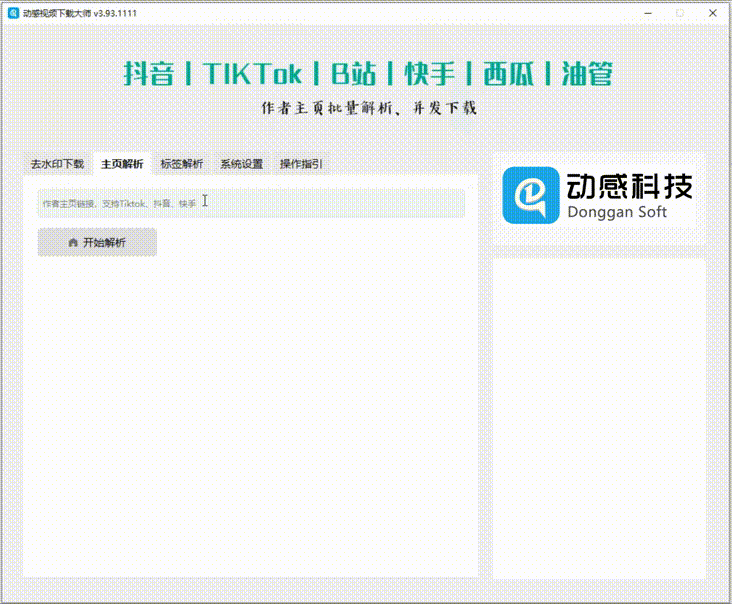The width and height of the screenshot is (732, 604).
Task: Close the application window
Action: click(x=713, y=13)
